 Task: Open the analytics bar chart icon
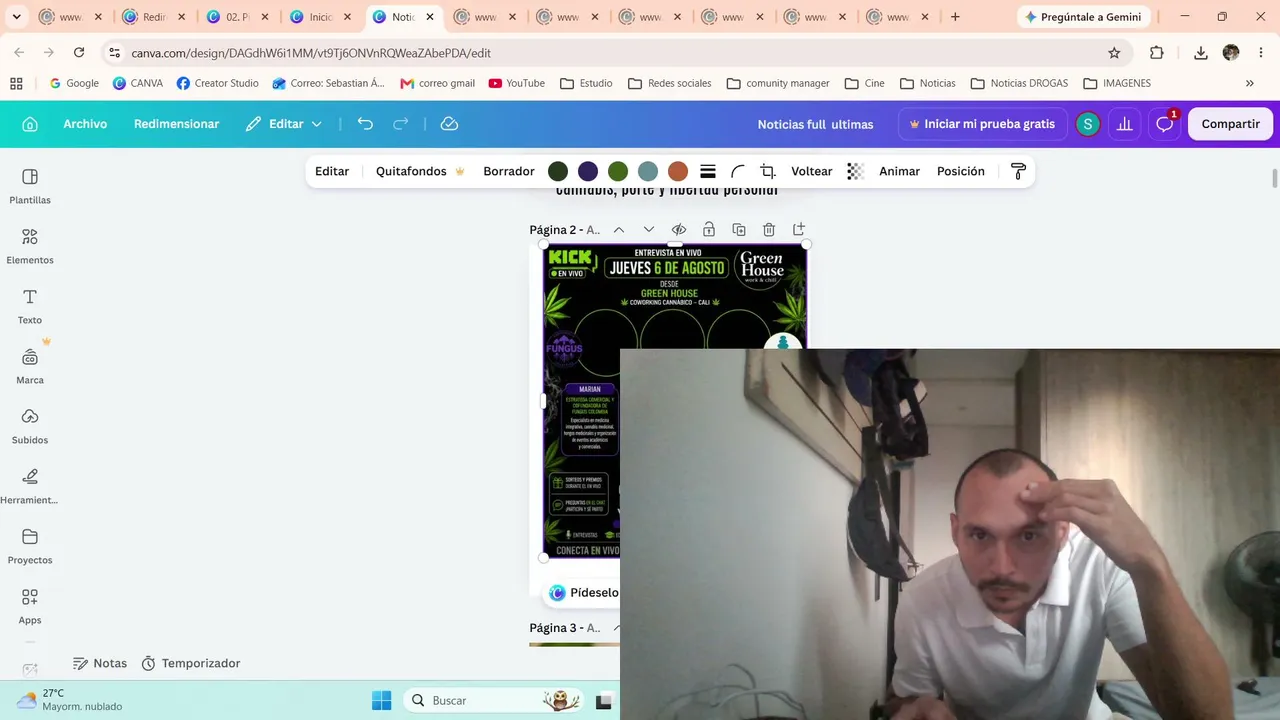1125,124
